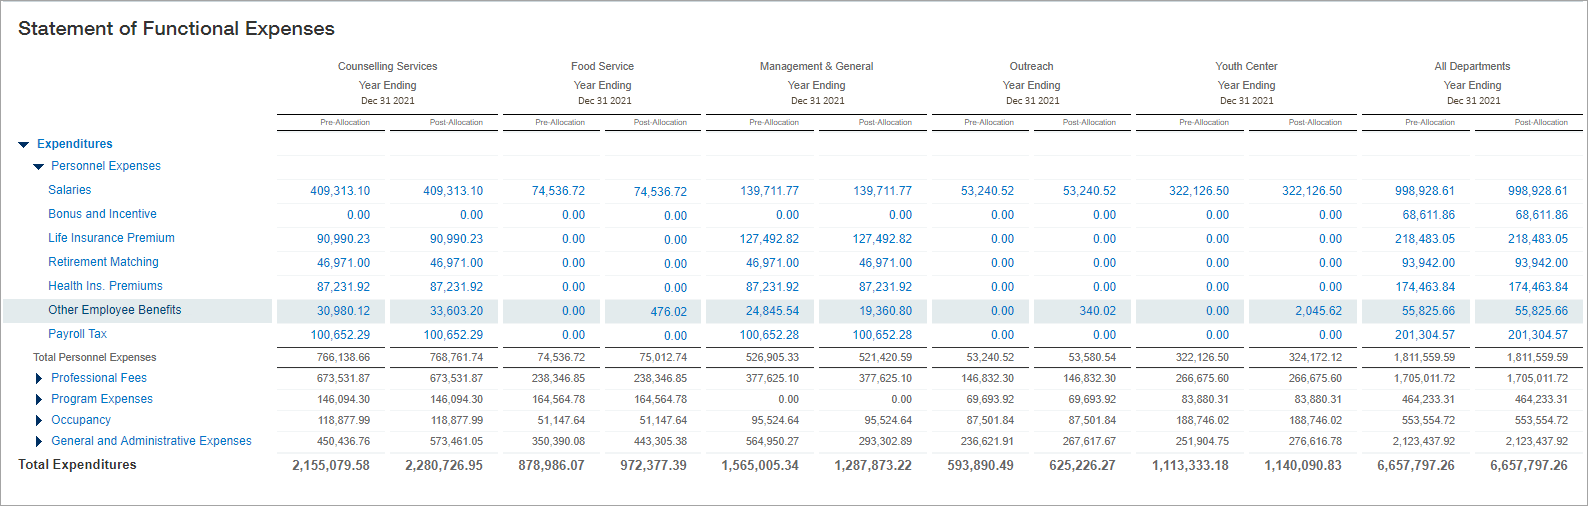Open Food Service 476.02 post-allocation value
Viewport: 1588px width, 506px height.
668,312
